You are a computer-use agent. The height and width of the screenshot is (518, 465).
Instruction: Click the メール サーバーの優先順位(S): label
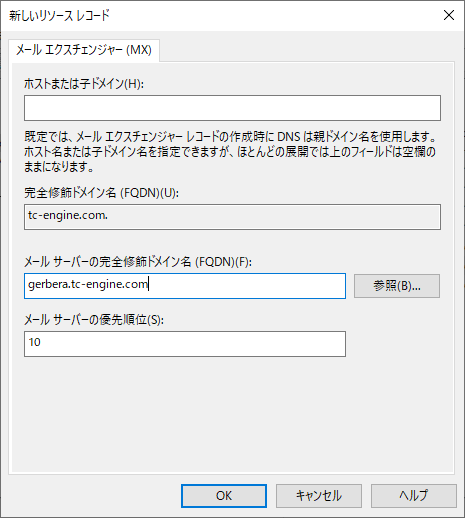click(x=94, y=320)
